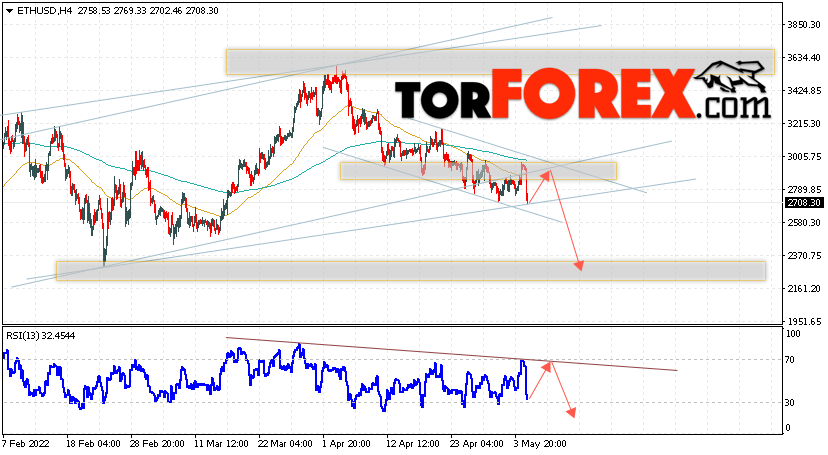Select the 2580.30 price axis label
This screenshot has width=828, height=455.
coord(804,223)
